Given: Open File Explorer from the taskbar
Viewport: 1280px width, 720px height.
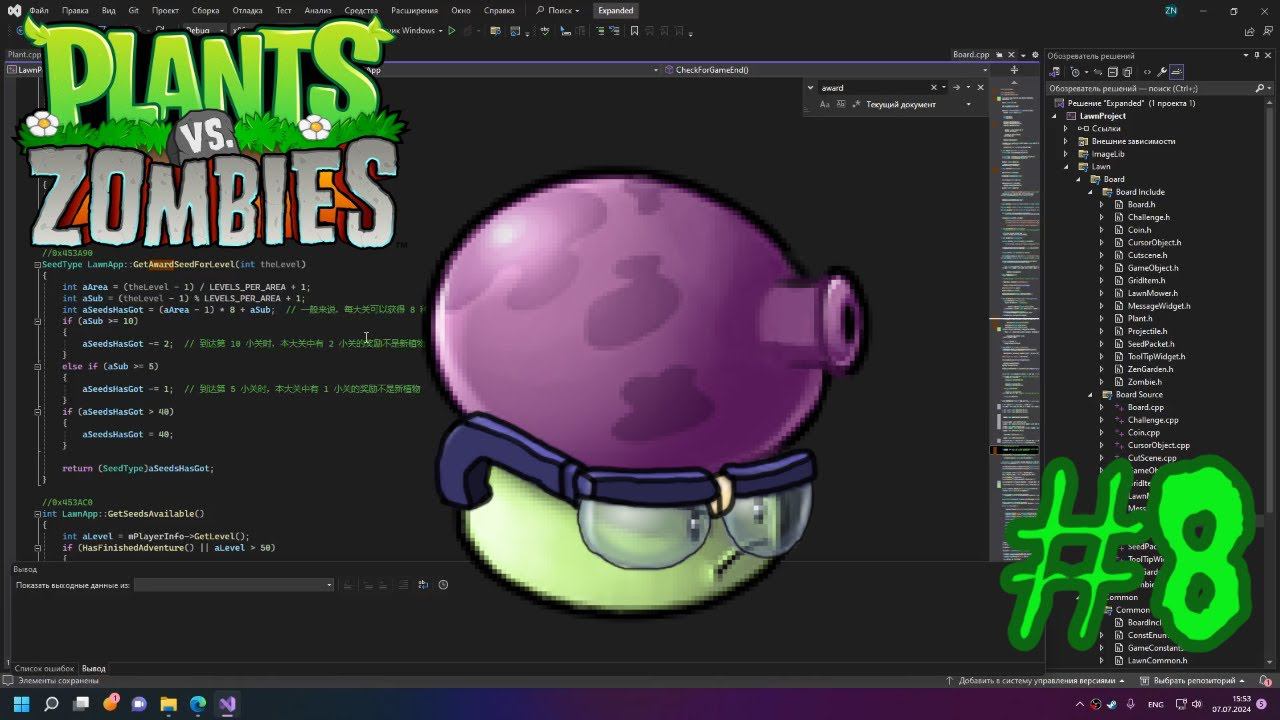Looking at the screenshot, I should 169,704.
